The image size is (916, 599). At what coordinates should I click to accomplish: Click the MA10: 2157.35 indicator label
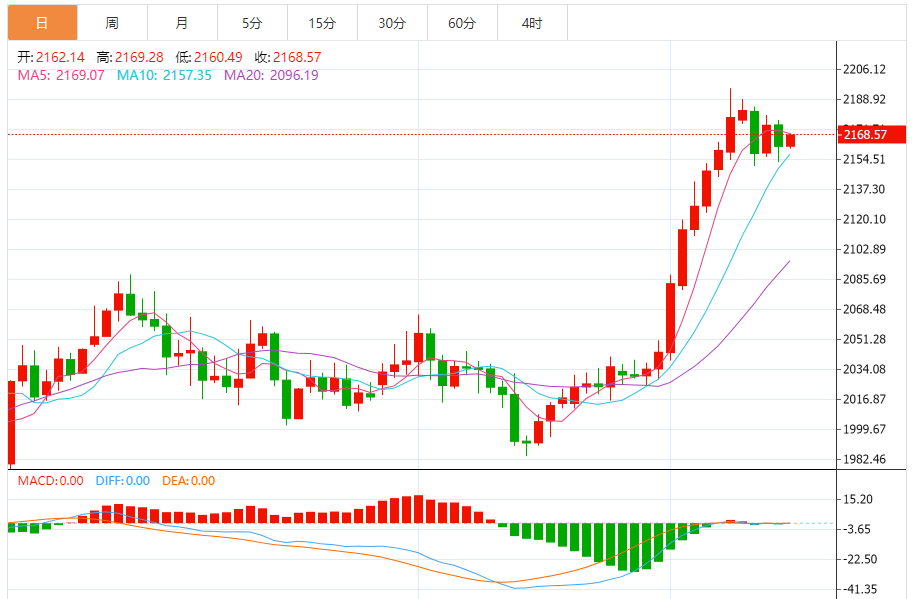point(164,75)
